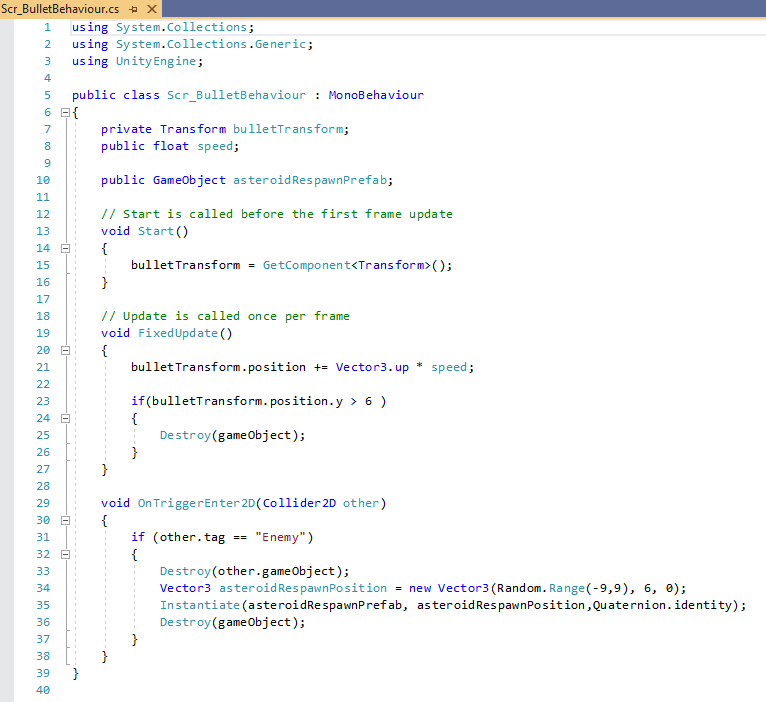Click the MonoBehaviour base class name
Viewport: 766px width, 702px height.
click(x=375, y=95)
